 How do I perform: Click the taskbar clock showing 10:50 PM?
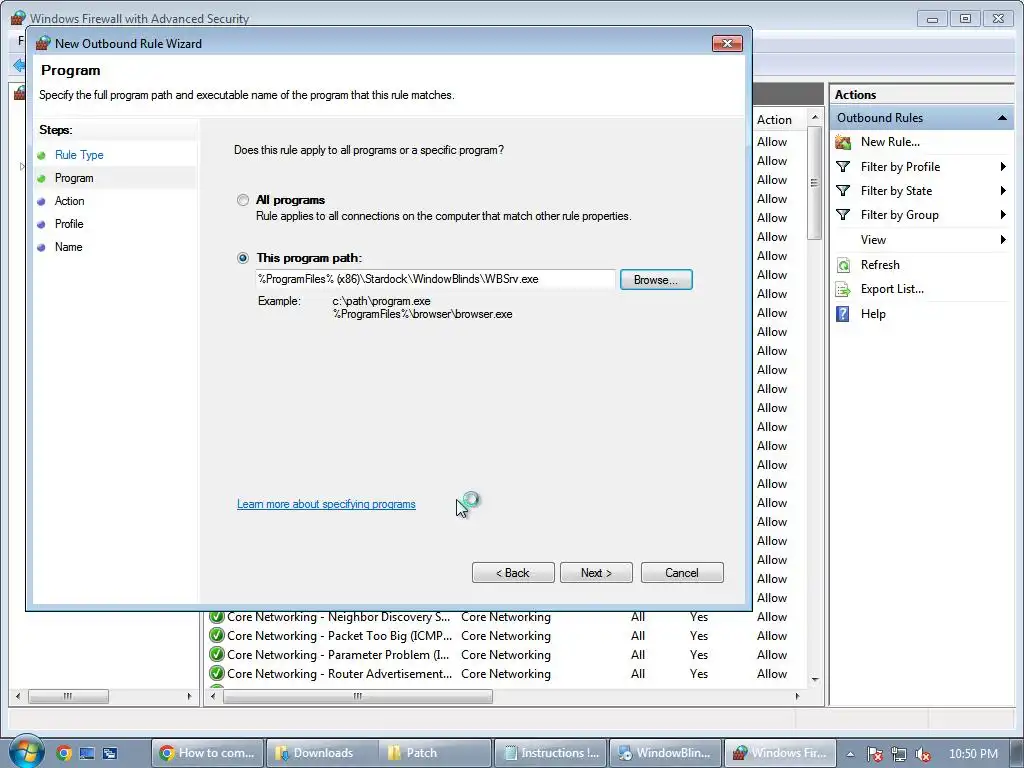(973, 754)
